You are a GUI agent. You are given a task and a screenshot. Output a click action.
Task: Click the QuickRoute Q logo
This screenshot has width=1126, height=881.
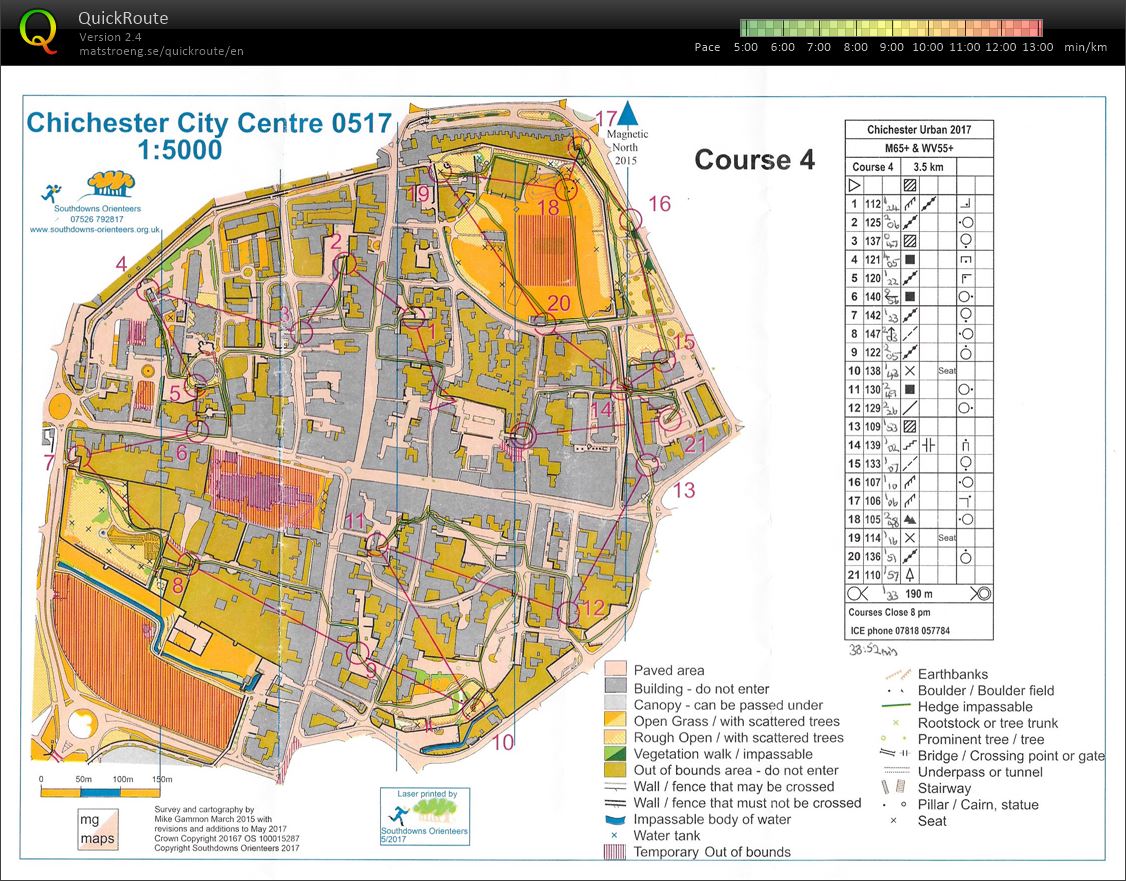tap(38, 32)
